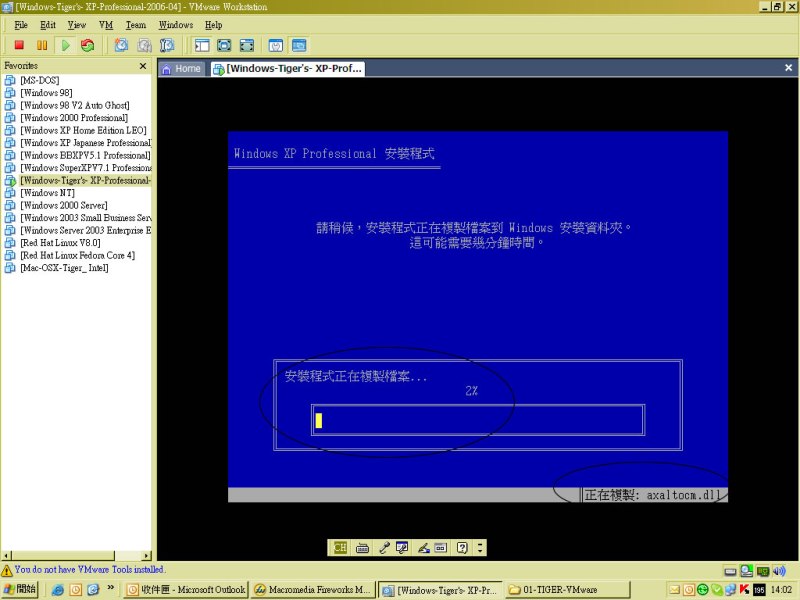Open the IME bar options dropdown
800x600 pixels.
480,548
